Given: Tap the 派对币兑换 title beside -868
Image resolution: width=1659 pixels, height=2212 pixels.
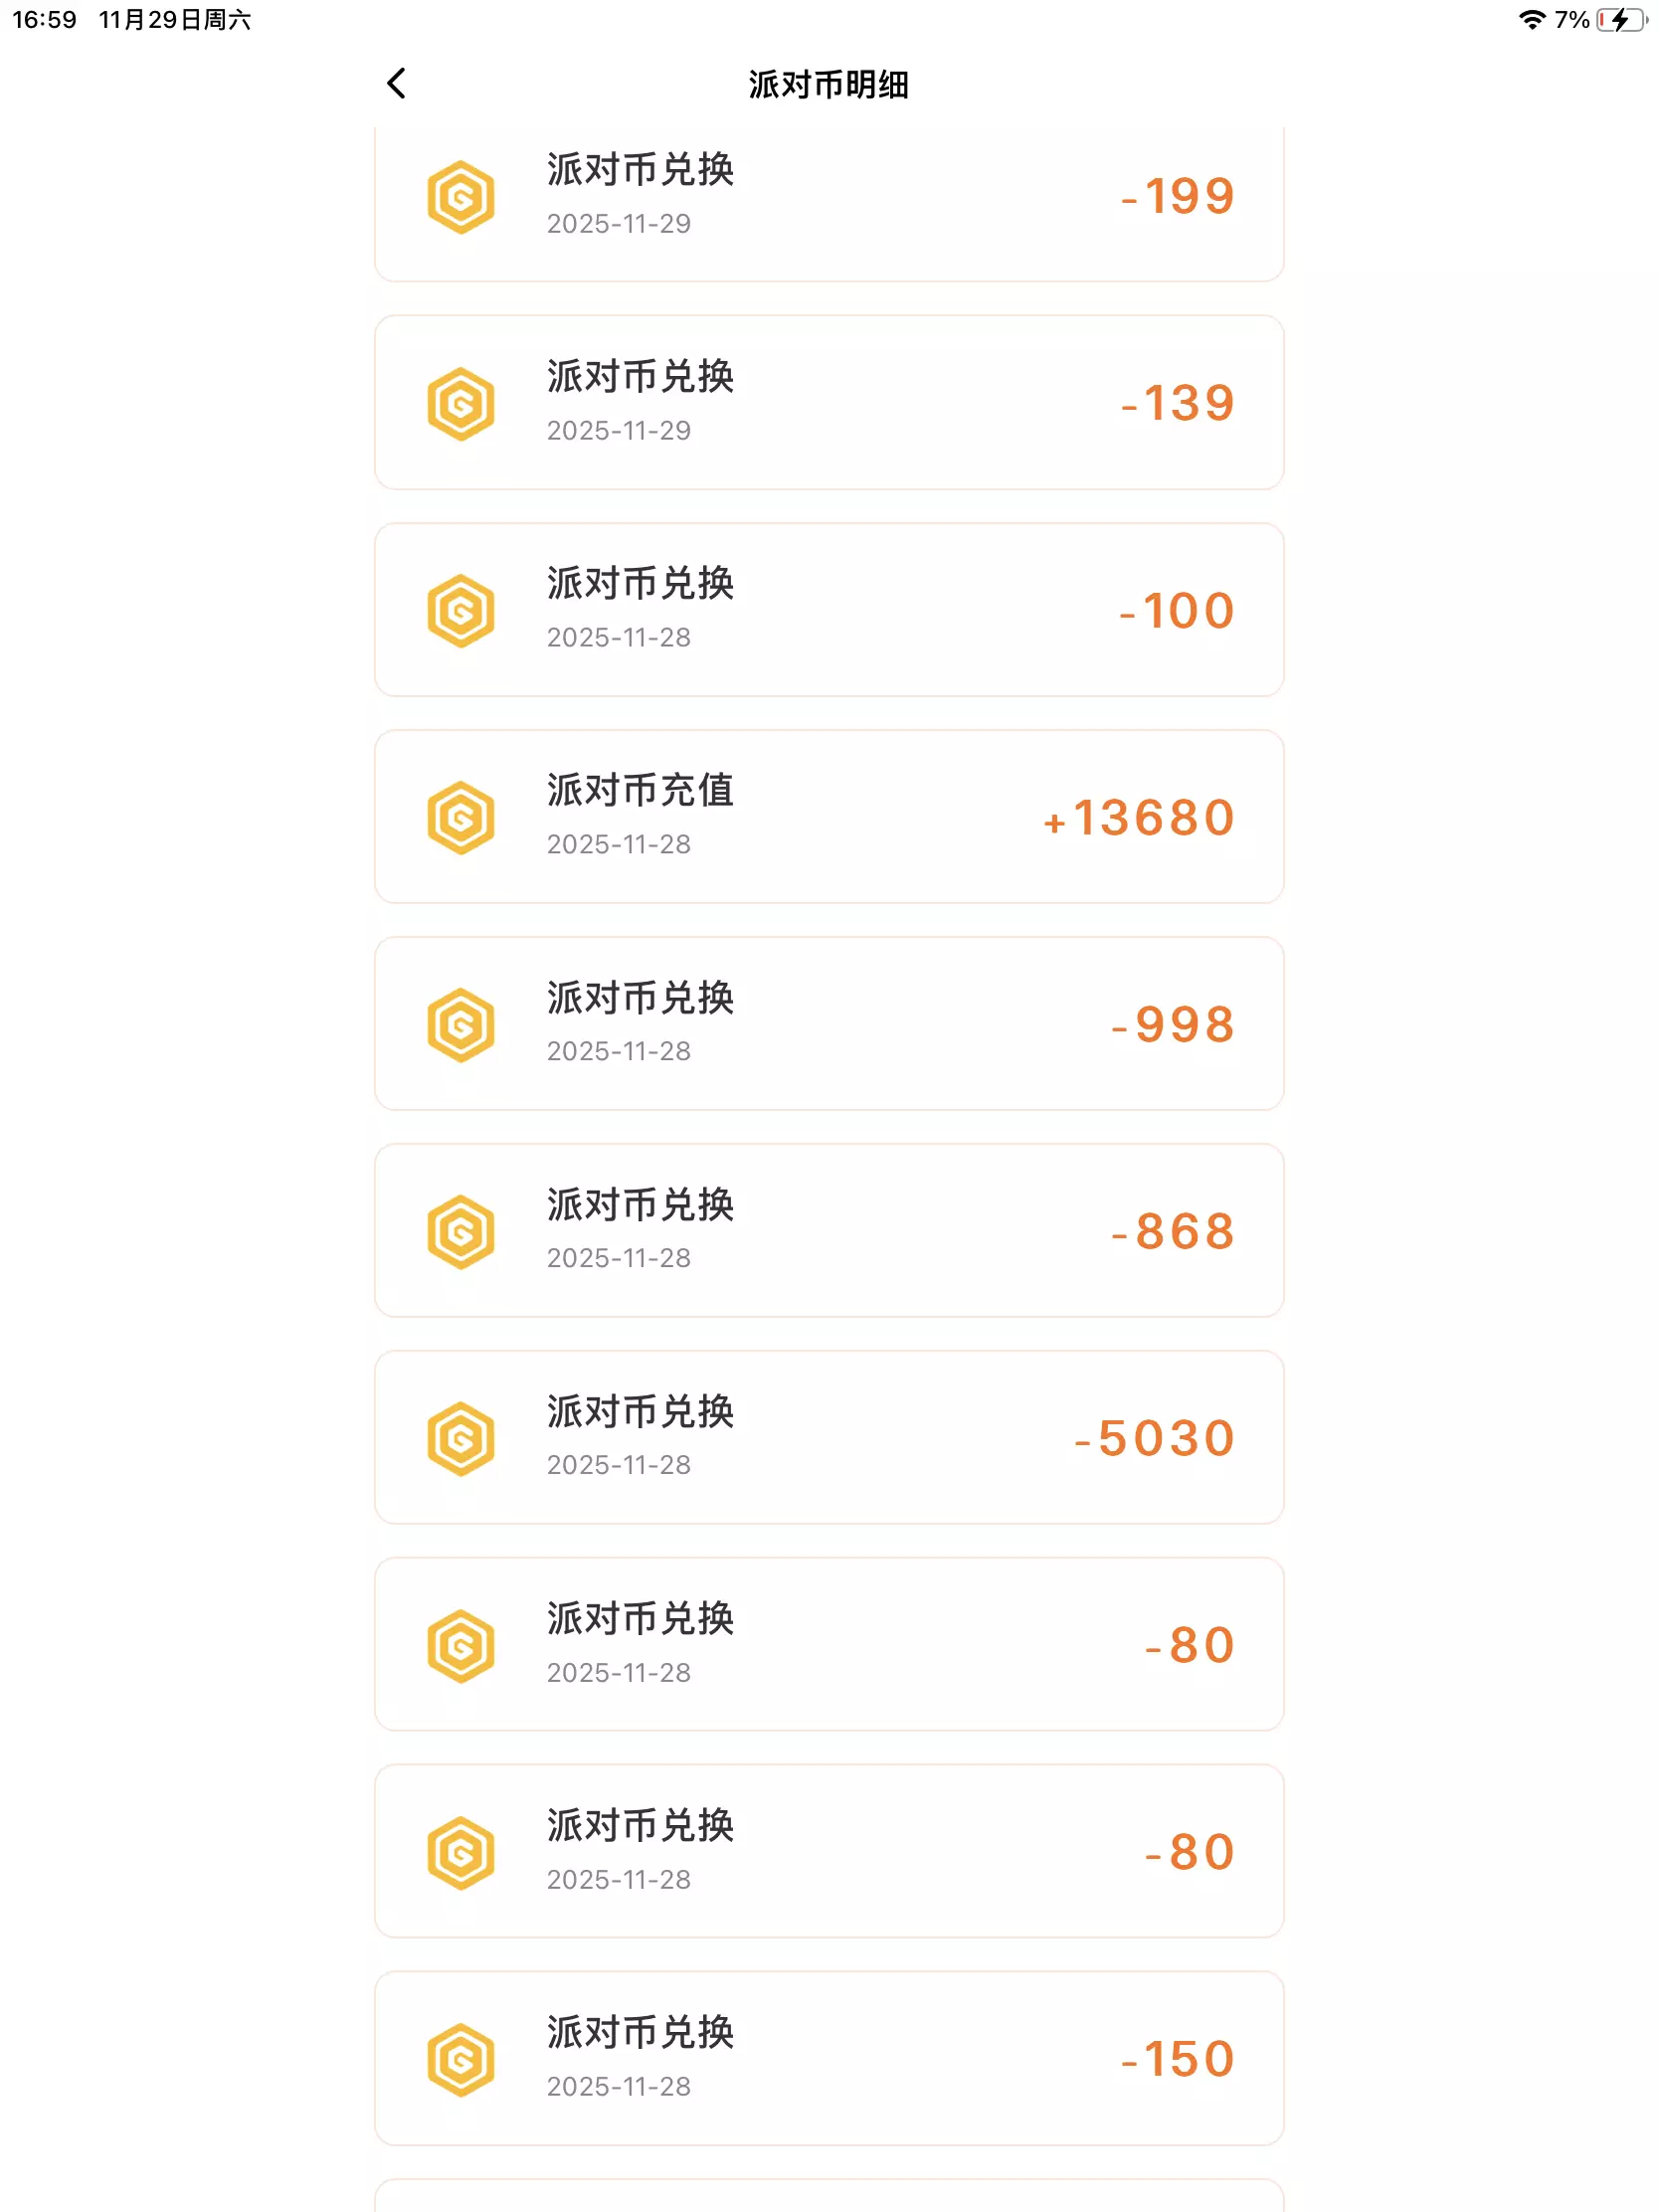Looking at the screenshot, I should 640,1205.
